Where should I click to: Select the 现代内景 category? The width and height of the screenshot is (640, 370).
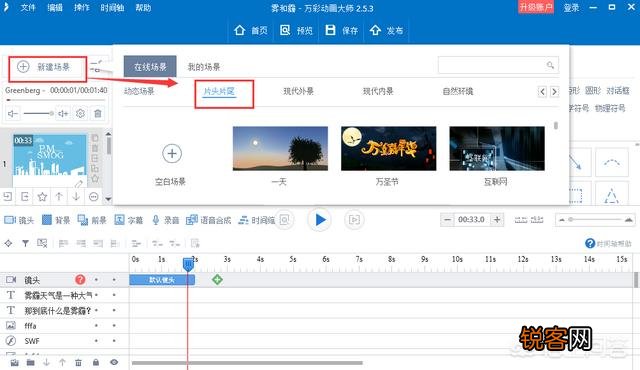tap(378, 91)
